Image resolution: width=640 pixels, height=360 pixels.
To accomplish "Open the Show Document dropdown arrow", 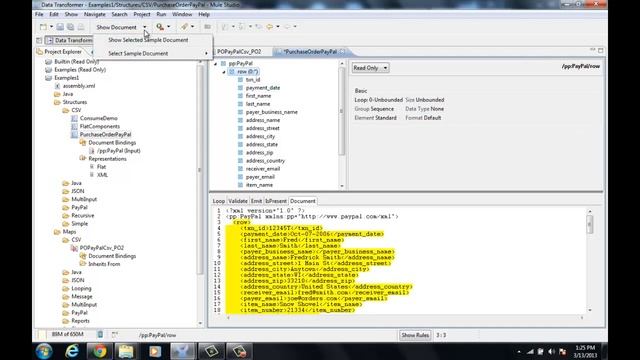I will coord(144,27).
